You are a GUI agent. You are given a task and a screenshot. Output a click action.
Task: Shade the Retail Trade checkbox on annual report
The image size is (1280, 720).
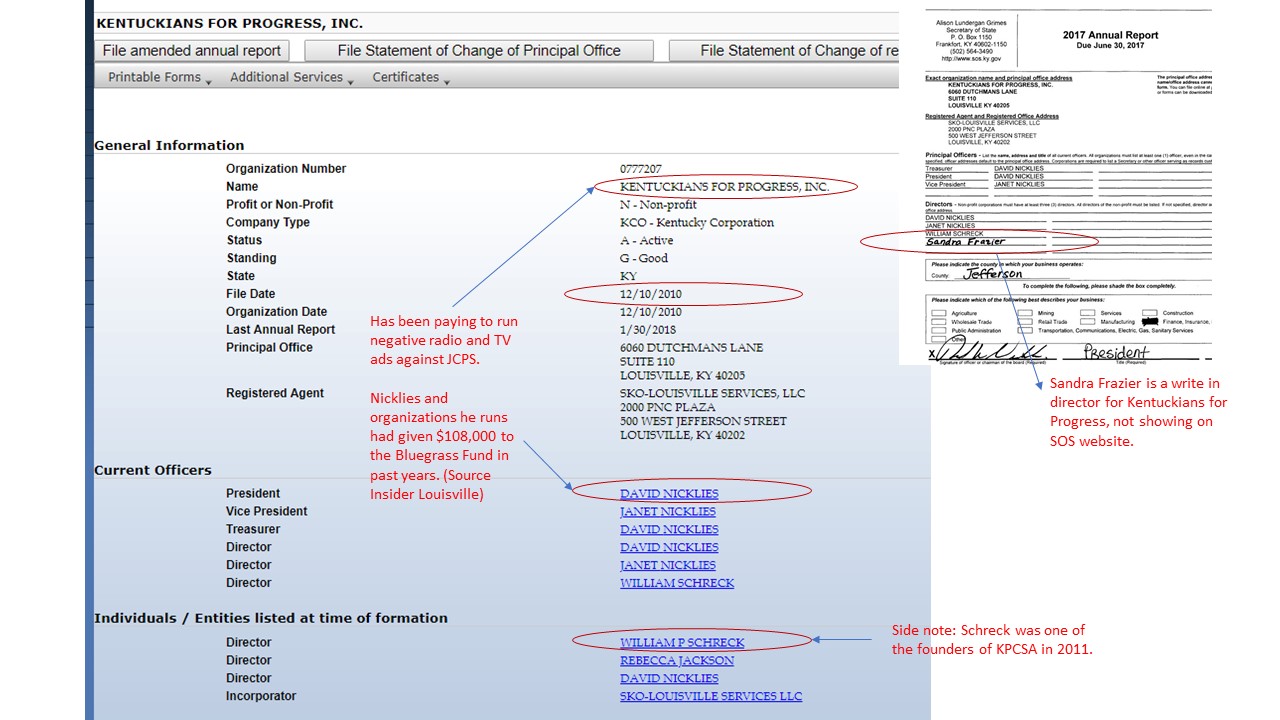1025,322
